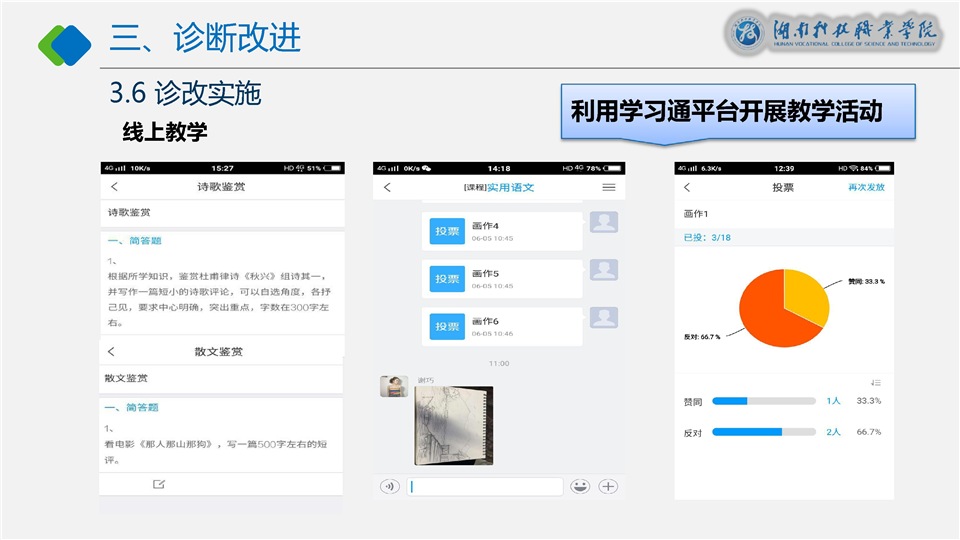Tap the voice input icon in chat bar
The width and height of the screenshot is (960, 540).
click(x=390, y=487)
